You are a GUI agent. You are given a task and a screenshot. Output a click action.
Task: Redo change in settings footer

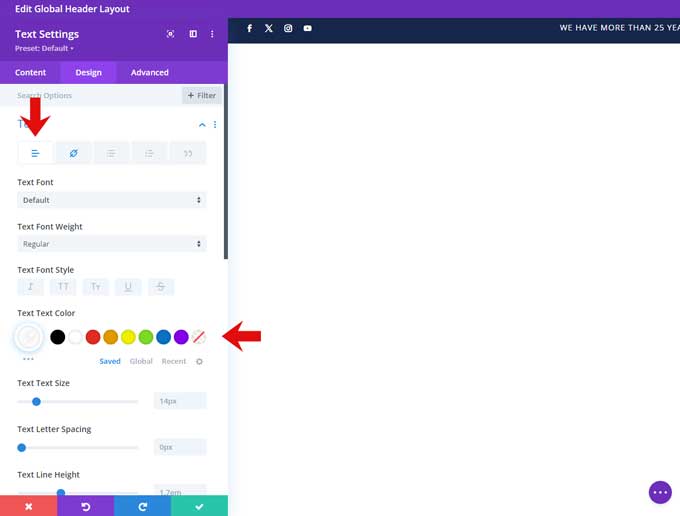pyautogui.click(x=142, y=506)
